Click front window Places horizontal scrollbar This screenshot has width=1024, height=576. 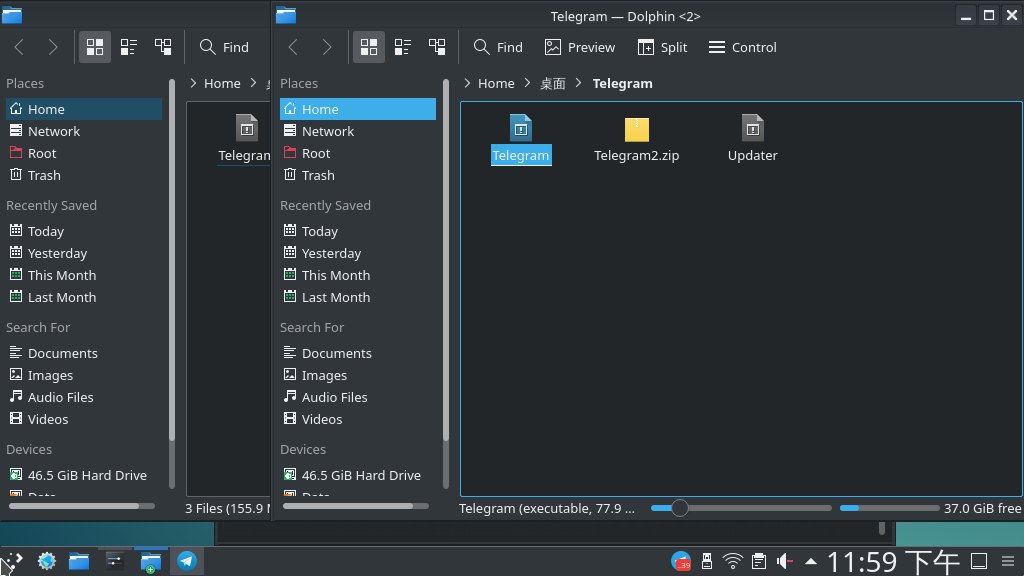click(x=348, y=506)
